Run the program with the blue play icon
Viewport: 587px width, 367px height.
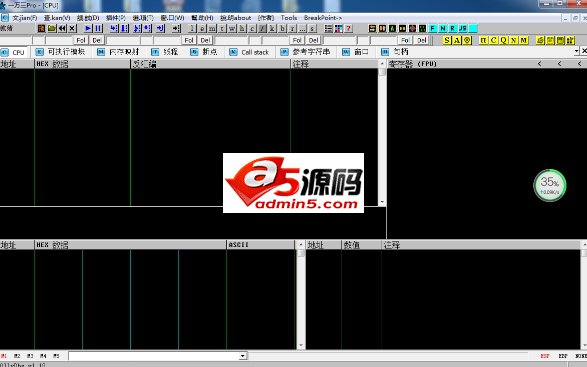pyautogui.click(x=88, y=28)
